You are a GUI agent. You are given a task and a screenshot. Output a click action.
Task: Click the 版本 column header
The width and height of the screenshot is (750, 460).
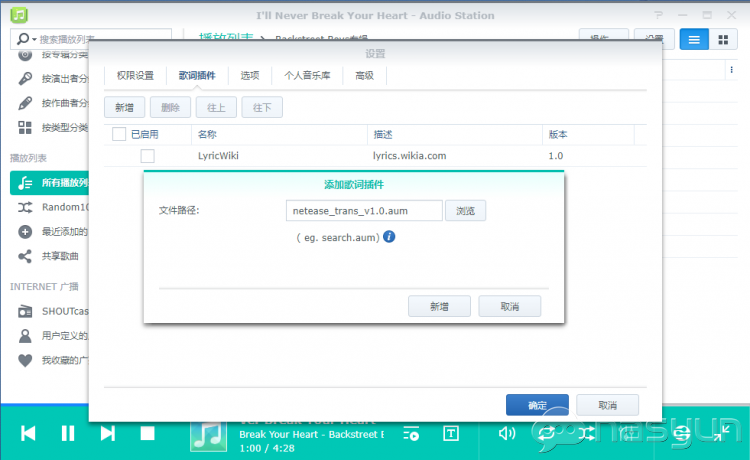588,135
